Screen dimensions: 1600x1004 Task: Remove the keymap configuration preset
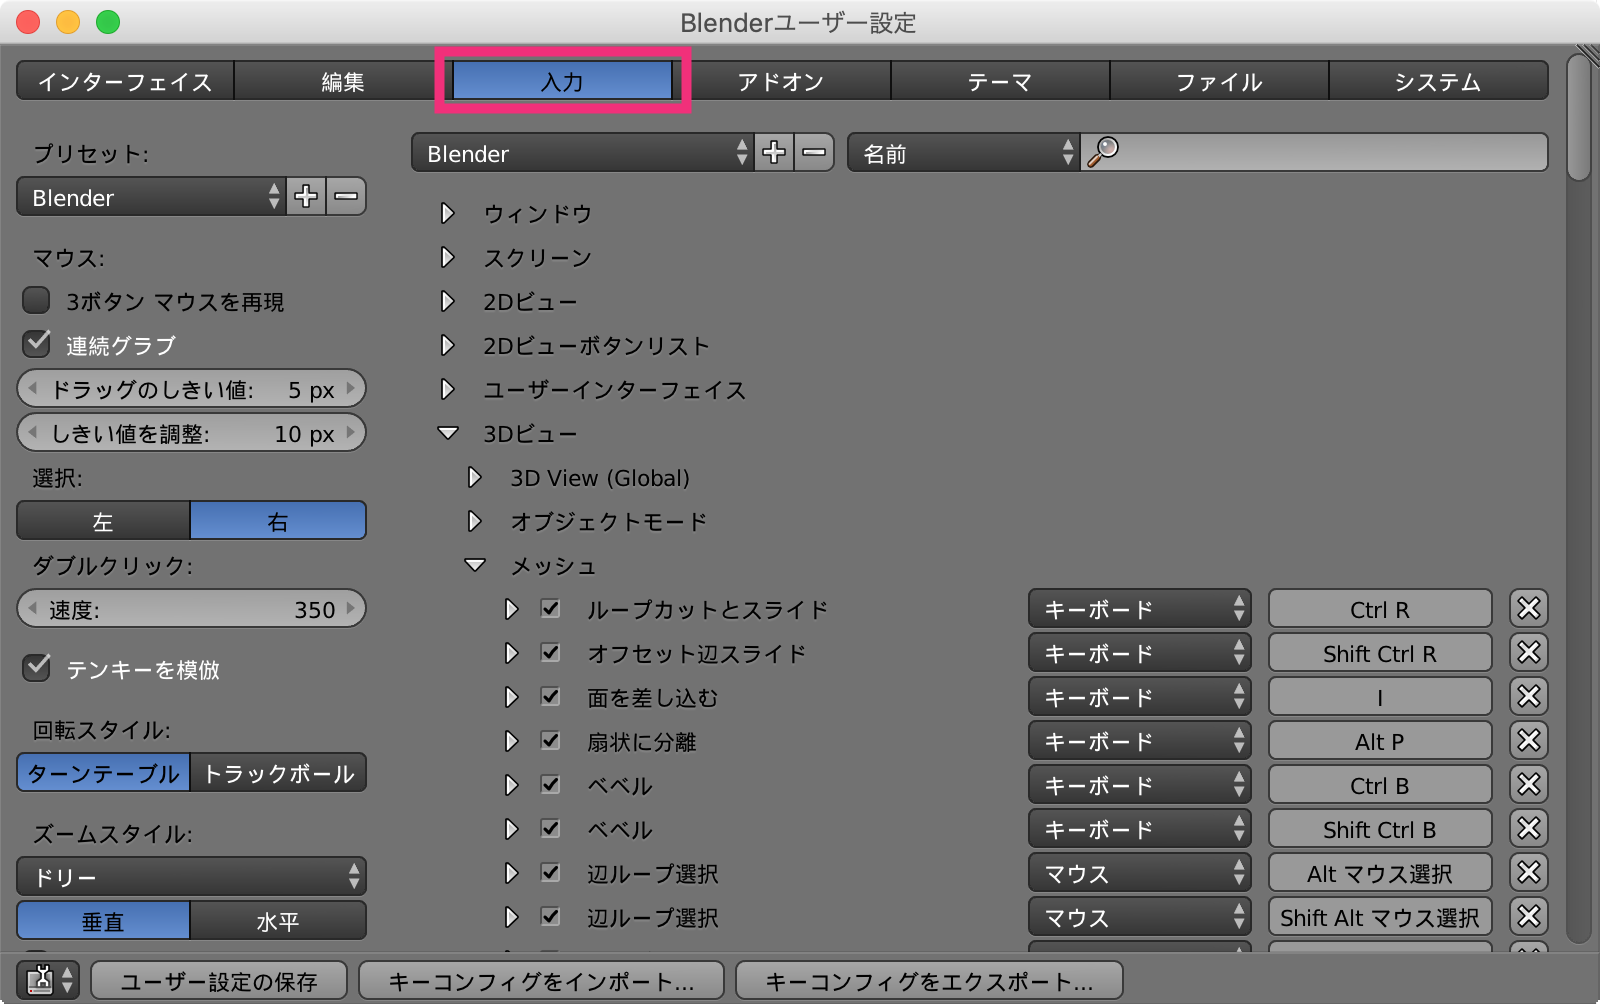814,153
